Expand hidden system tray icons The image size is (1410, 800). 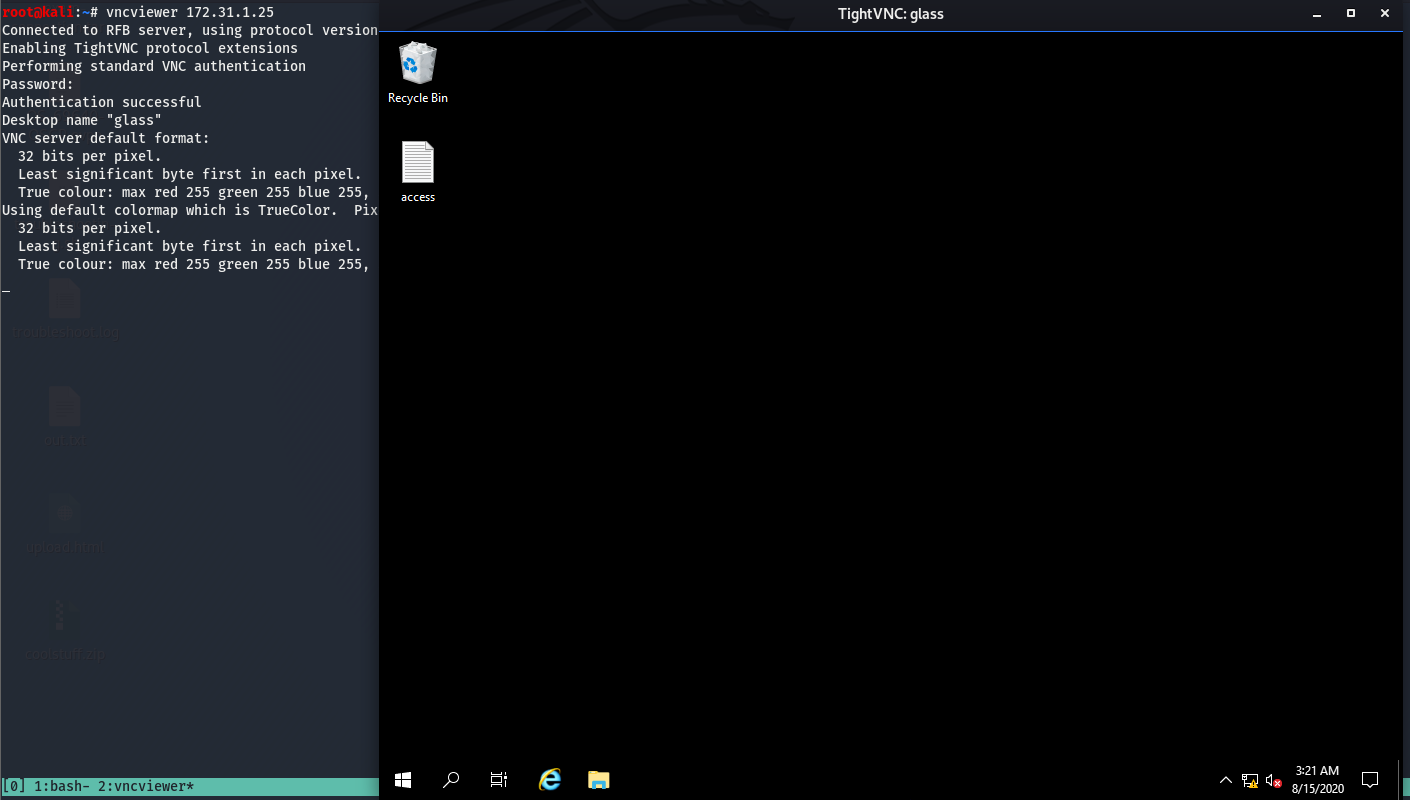(x=1226, y=780)
